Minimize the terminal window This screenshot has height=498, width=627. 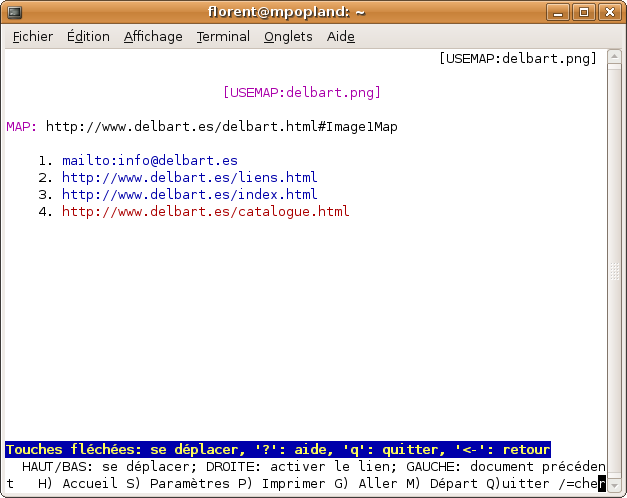click(558, 12)
